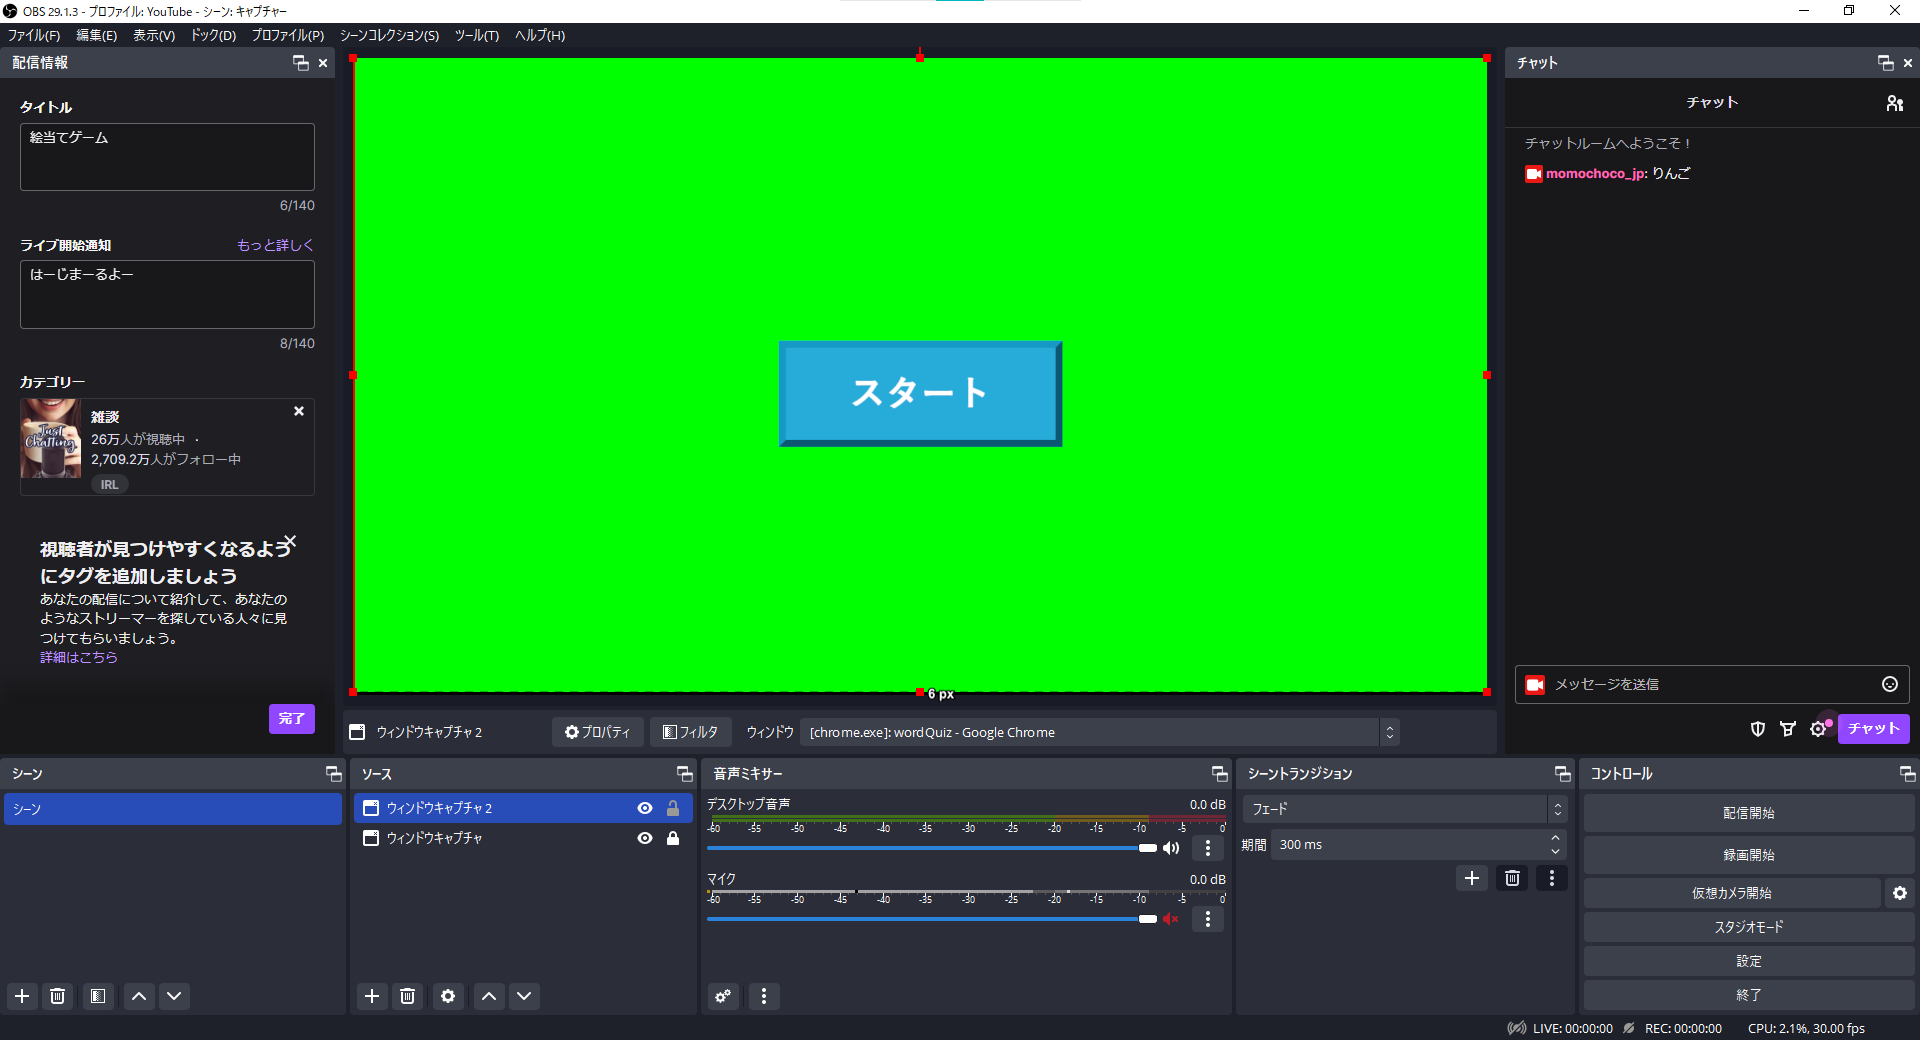Screen dimensions: 1920x1040
Task: Open the ツール(T) menu
Action: (477, 35)
